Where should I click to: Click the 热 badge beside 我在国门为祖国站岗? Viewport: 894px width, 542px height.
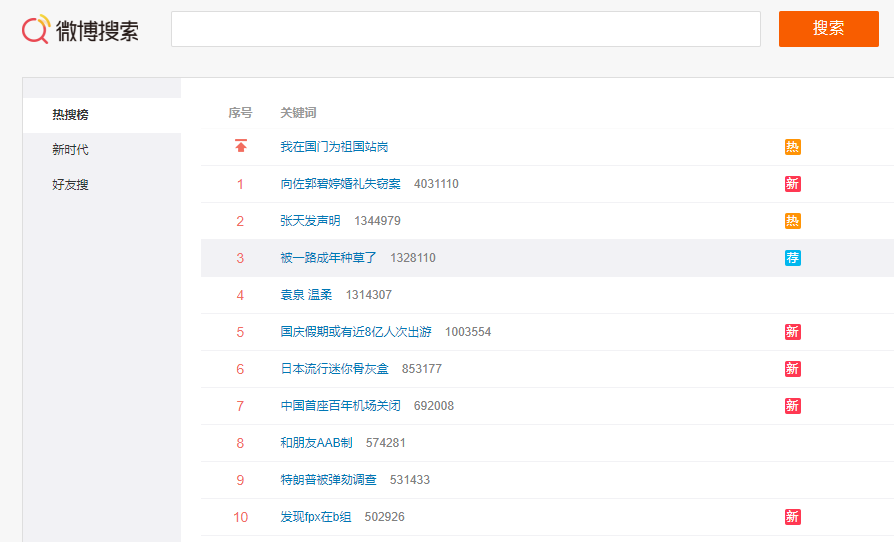793,147
